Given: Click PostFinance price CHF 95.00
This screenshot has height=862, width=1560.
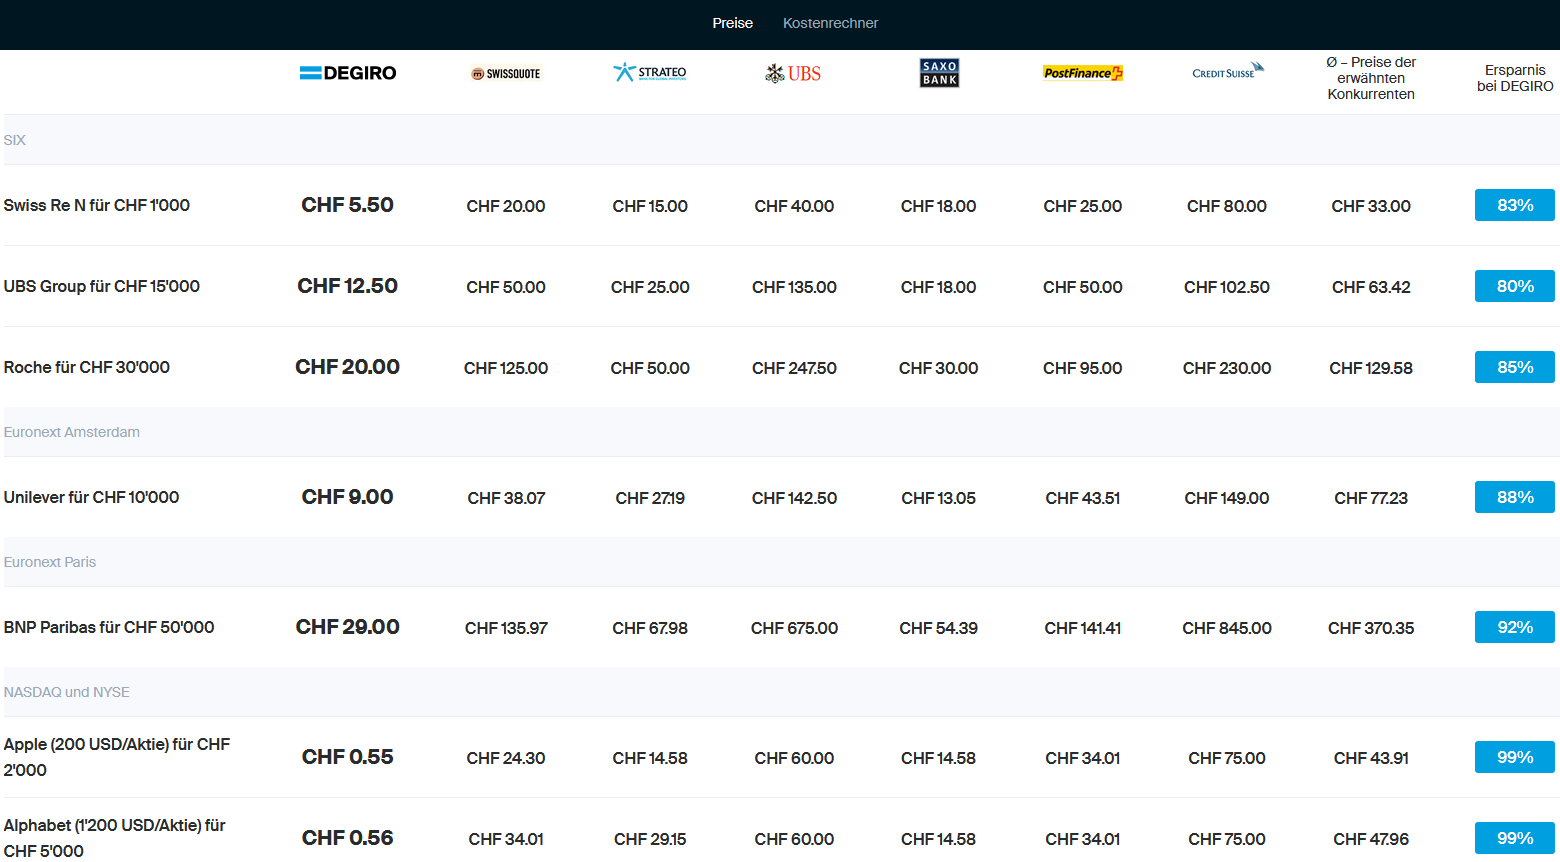Looking at the screenshot, I should 1083,368.
